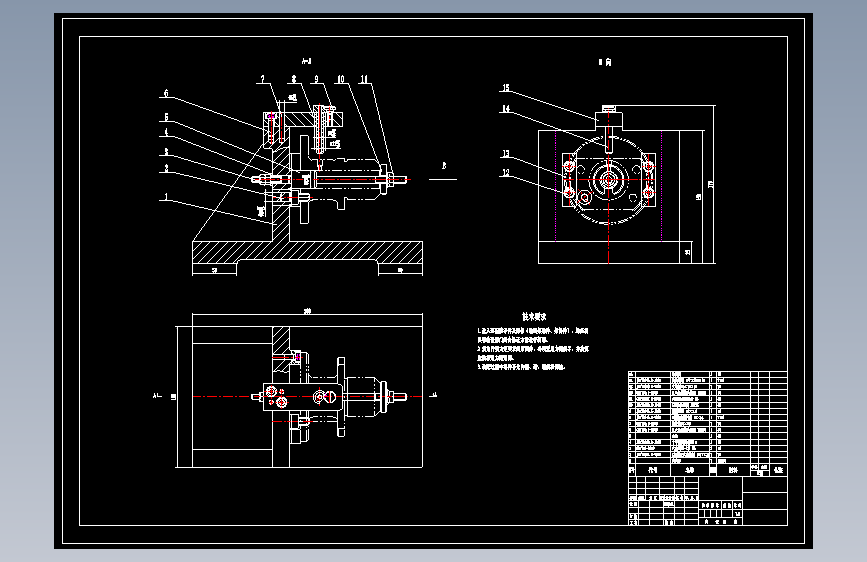867x562 pixels.
Task: Select part callout number 4 in the section view
Action: point(166,132)
